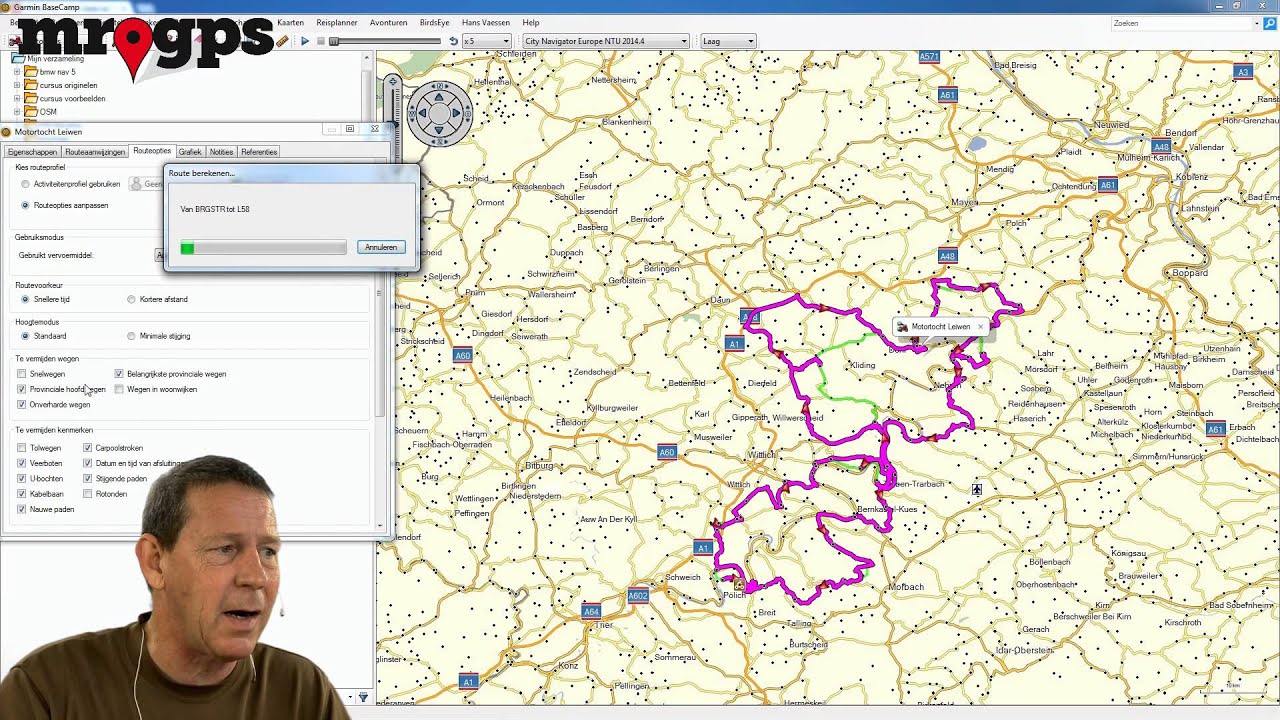Zoom in with the plus on the map zoom bar

tap(392, 81)
